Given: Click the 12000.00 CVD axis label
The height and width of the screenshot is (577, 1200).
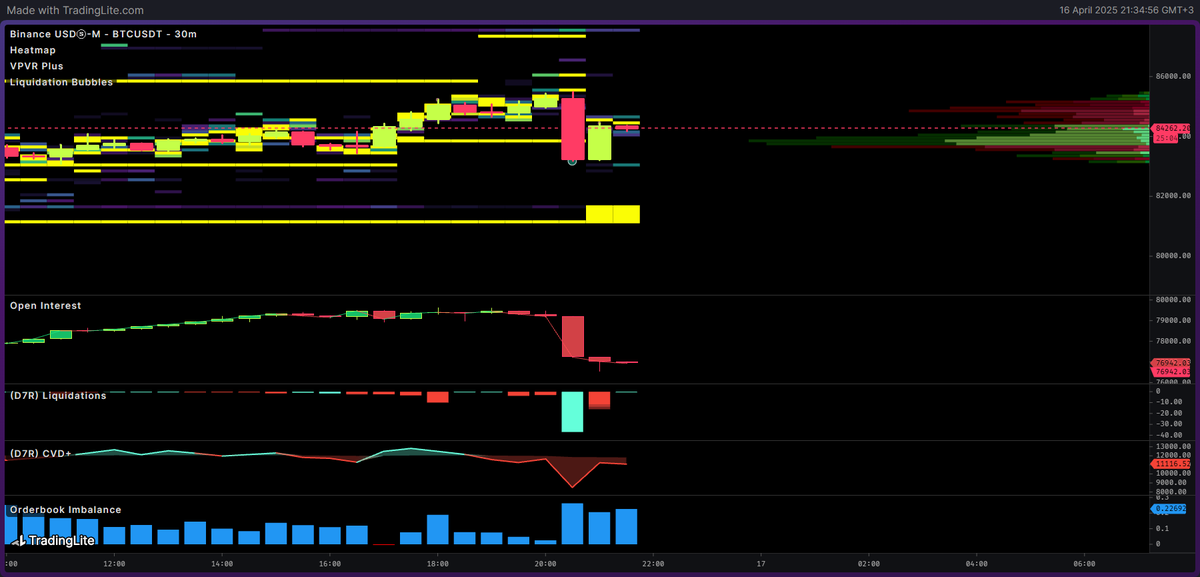Looking at the screenshot, I should click(x=1172, y=455).
